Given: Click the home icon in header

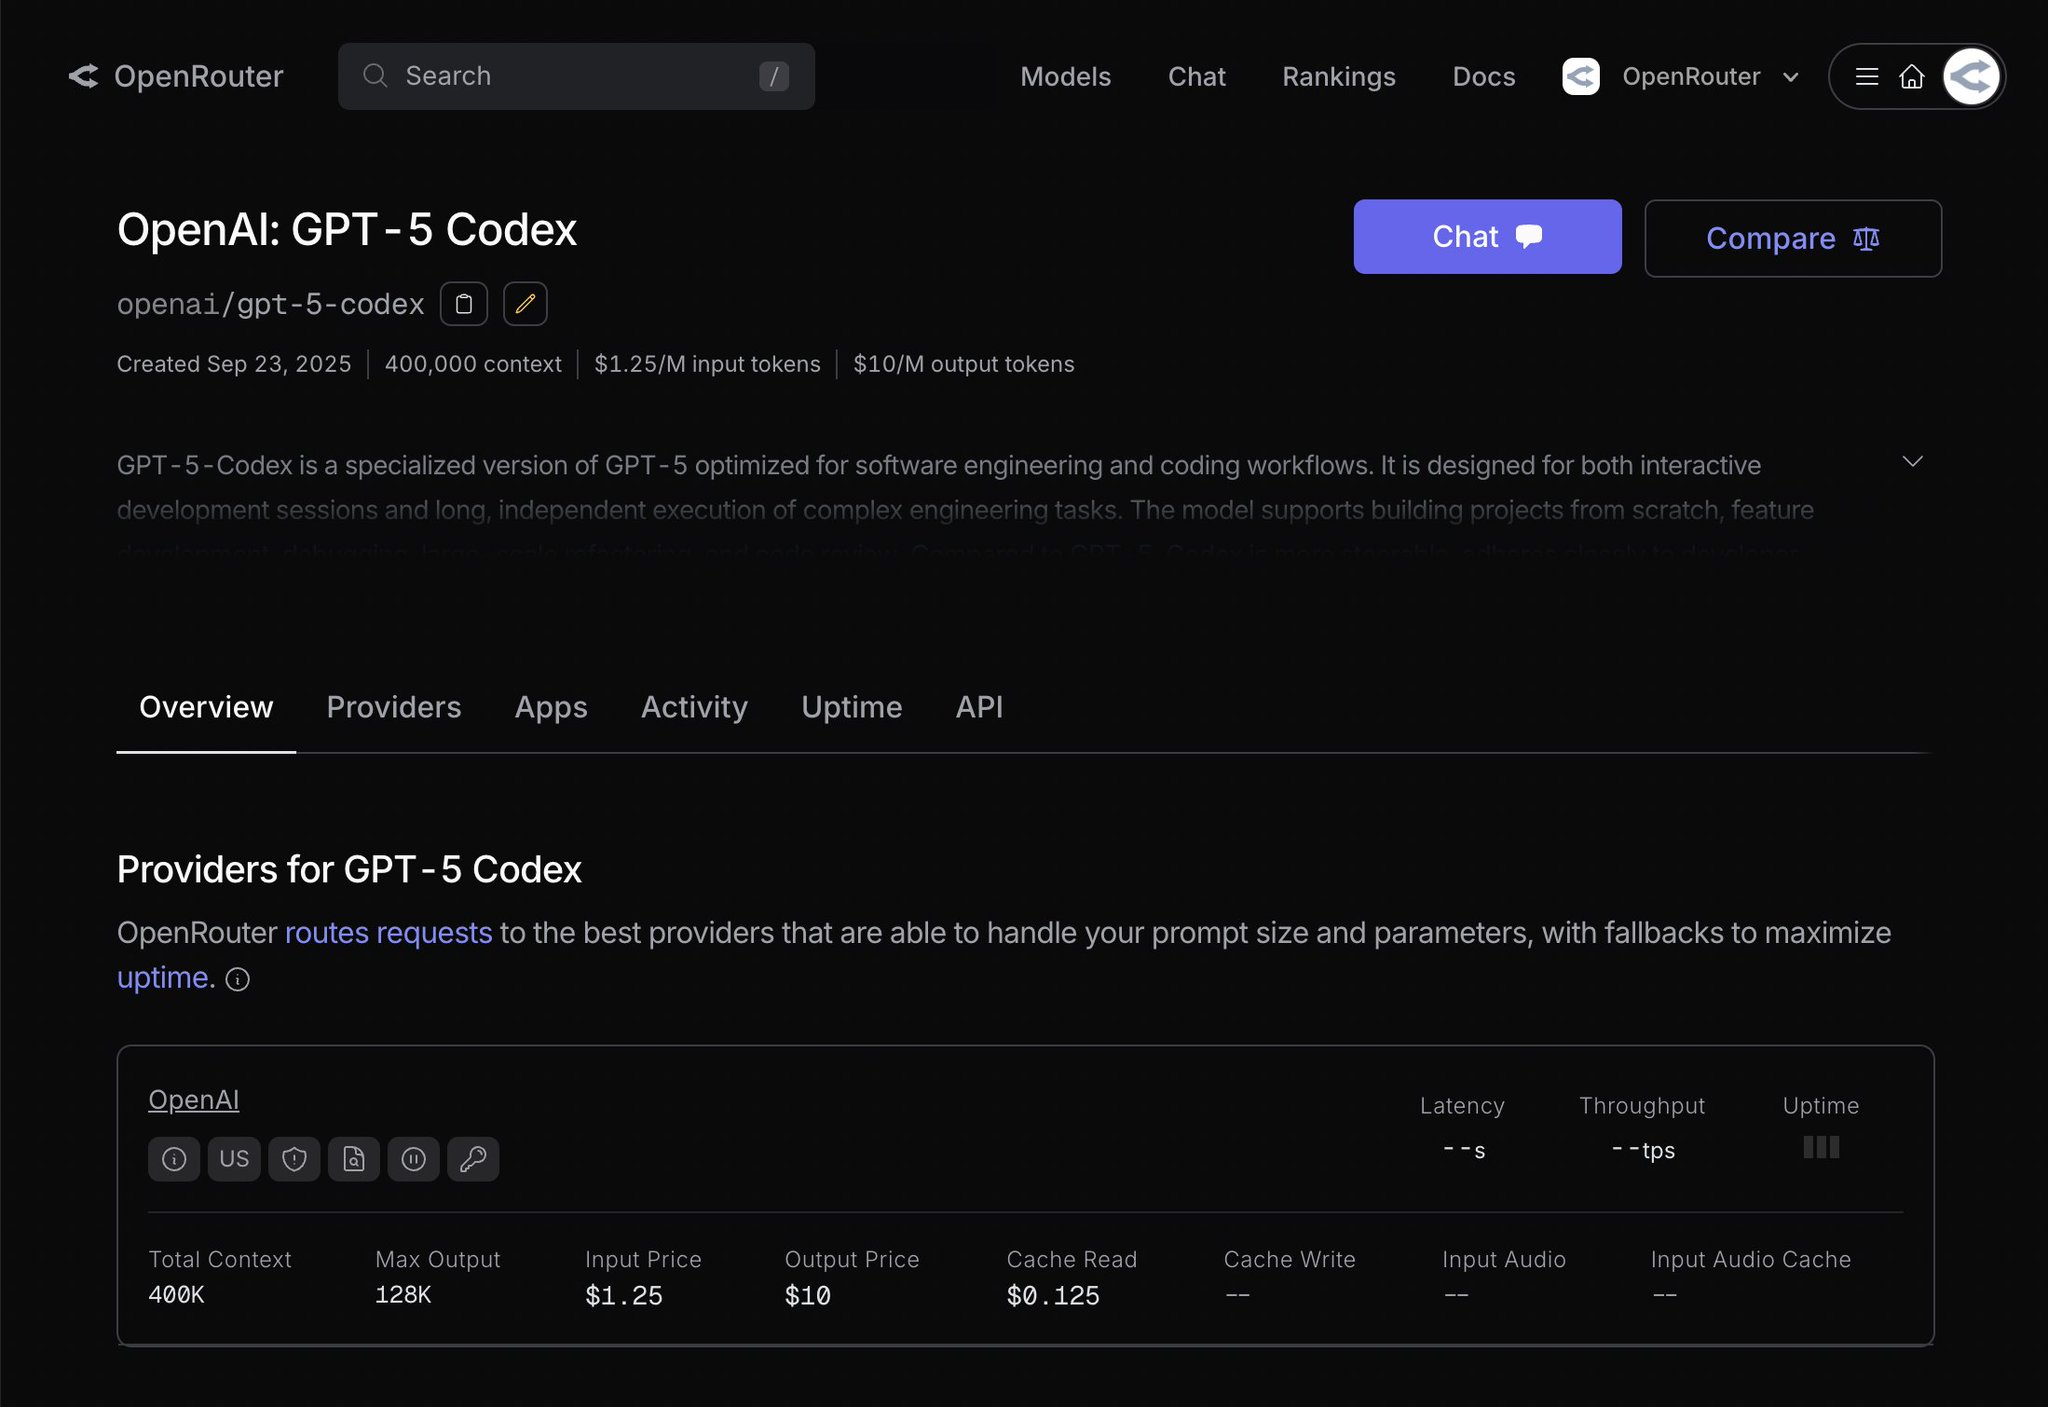Looking at the screenshot, I should 1912,76.
